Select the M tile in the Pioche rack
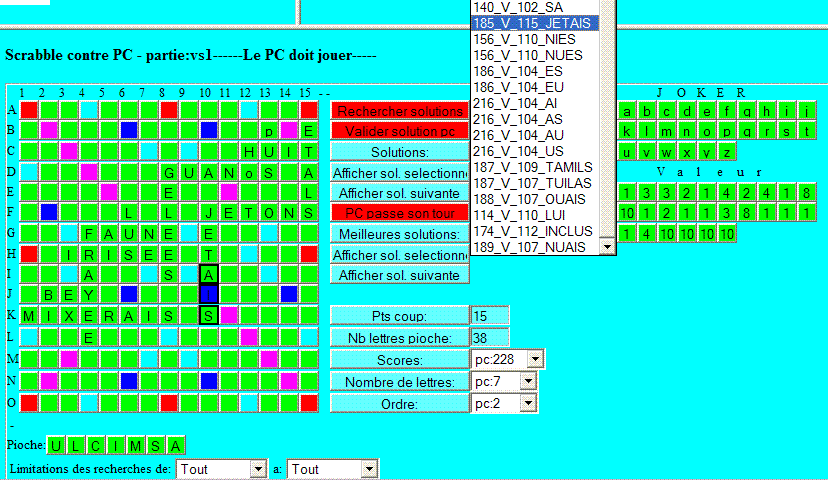The height and width of the screenshot is (480, 828). [x=136, y=445]
